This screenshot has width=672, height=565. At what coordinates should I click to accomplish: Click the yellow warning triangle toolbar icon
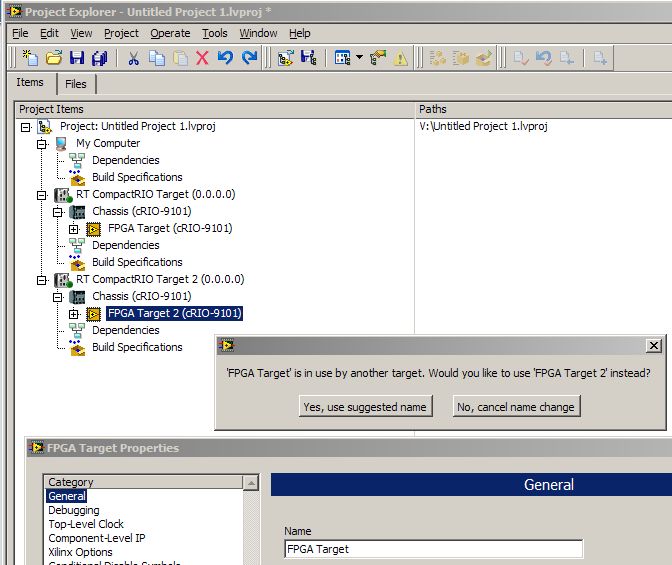tap(401, 58)
